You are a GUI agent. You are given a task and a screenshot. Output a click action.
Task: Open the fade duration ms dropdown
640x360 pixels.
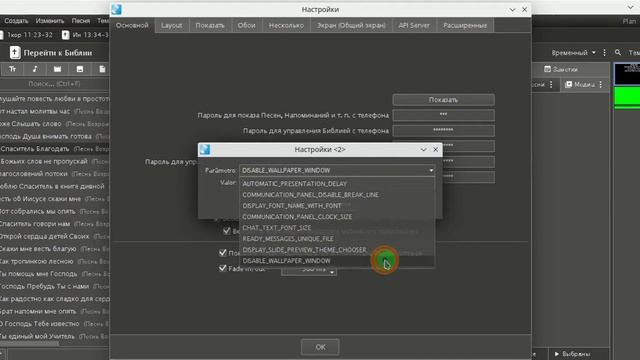[332, 271]
